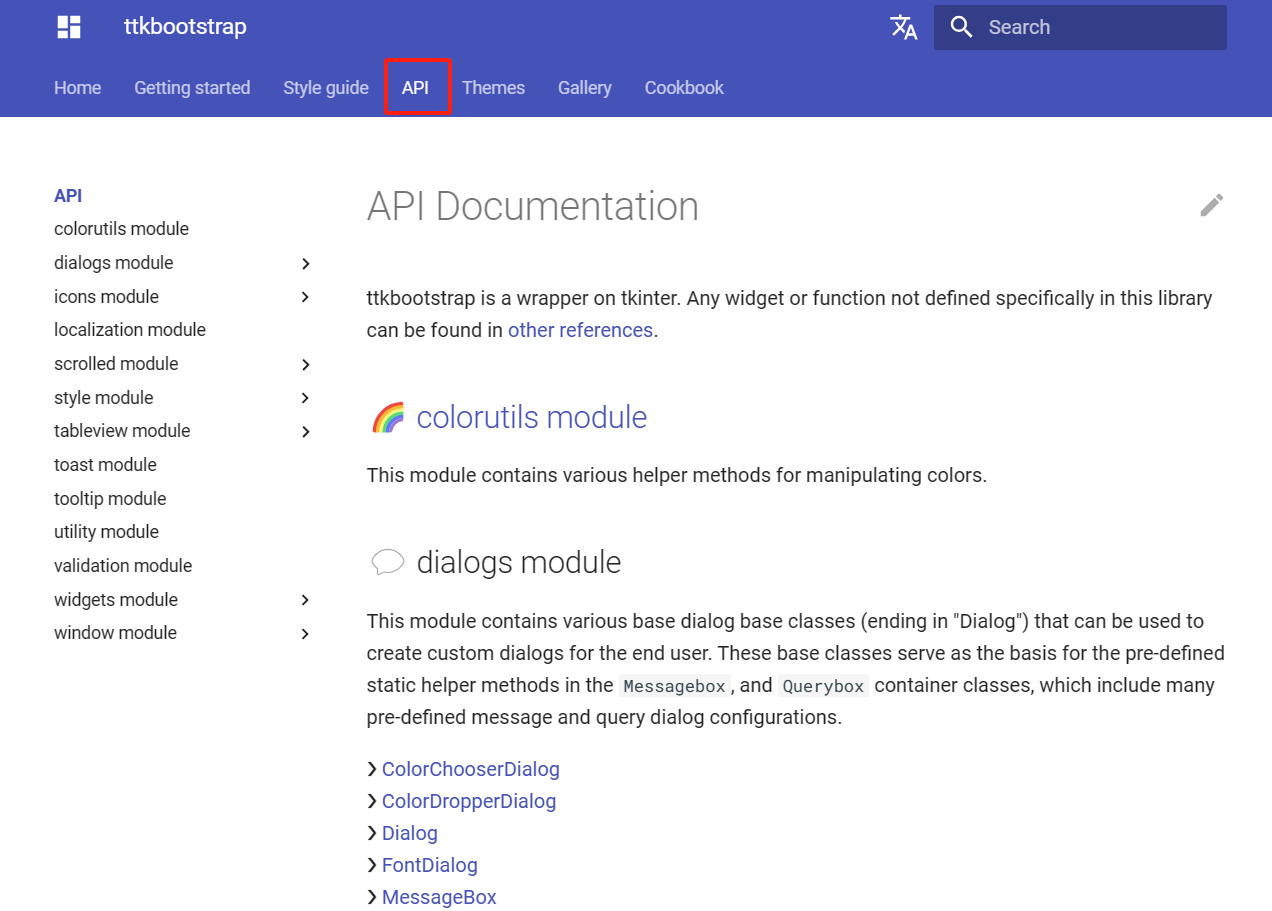The image size is (1272, 911).
Task: Click the speech bubble icon by dialogs heading
Action: (388, 562)
